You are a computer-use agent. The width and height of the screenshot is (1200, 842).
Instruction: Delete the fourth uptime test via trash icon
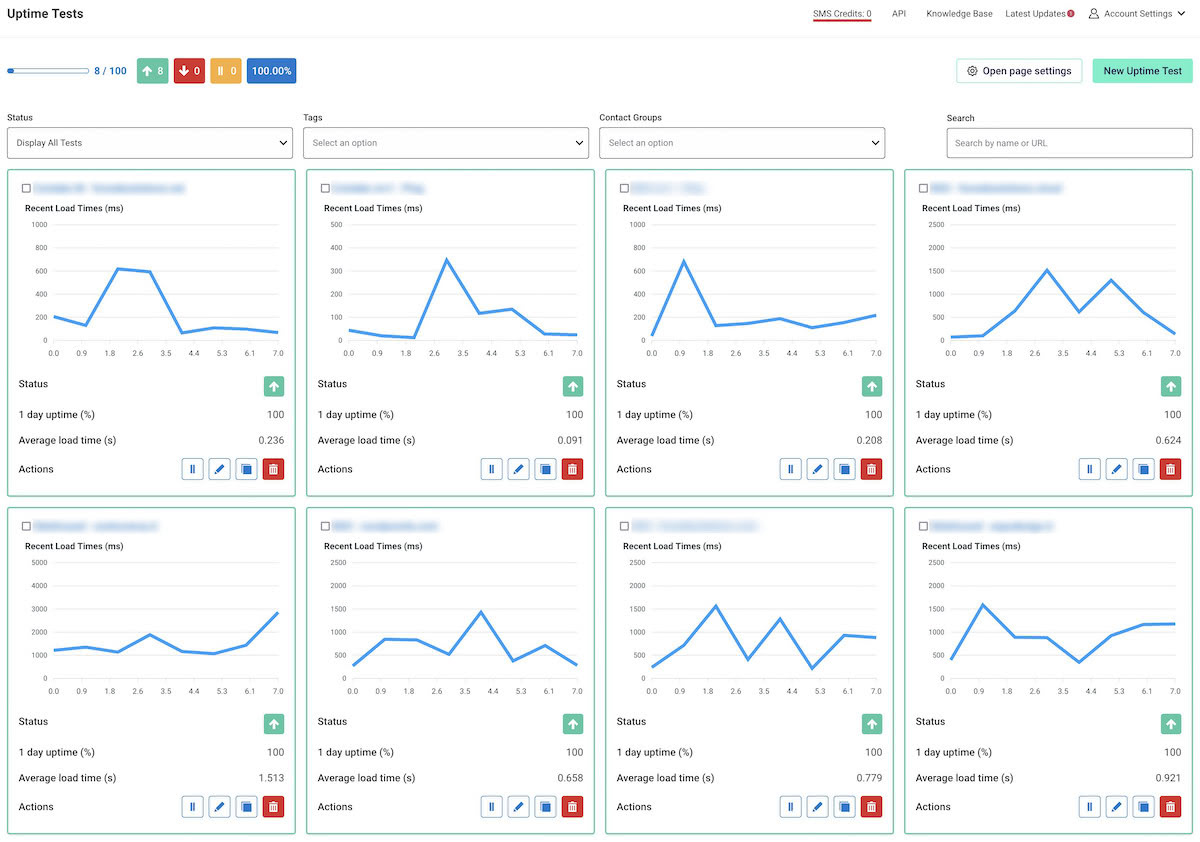click(1170, 468)
